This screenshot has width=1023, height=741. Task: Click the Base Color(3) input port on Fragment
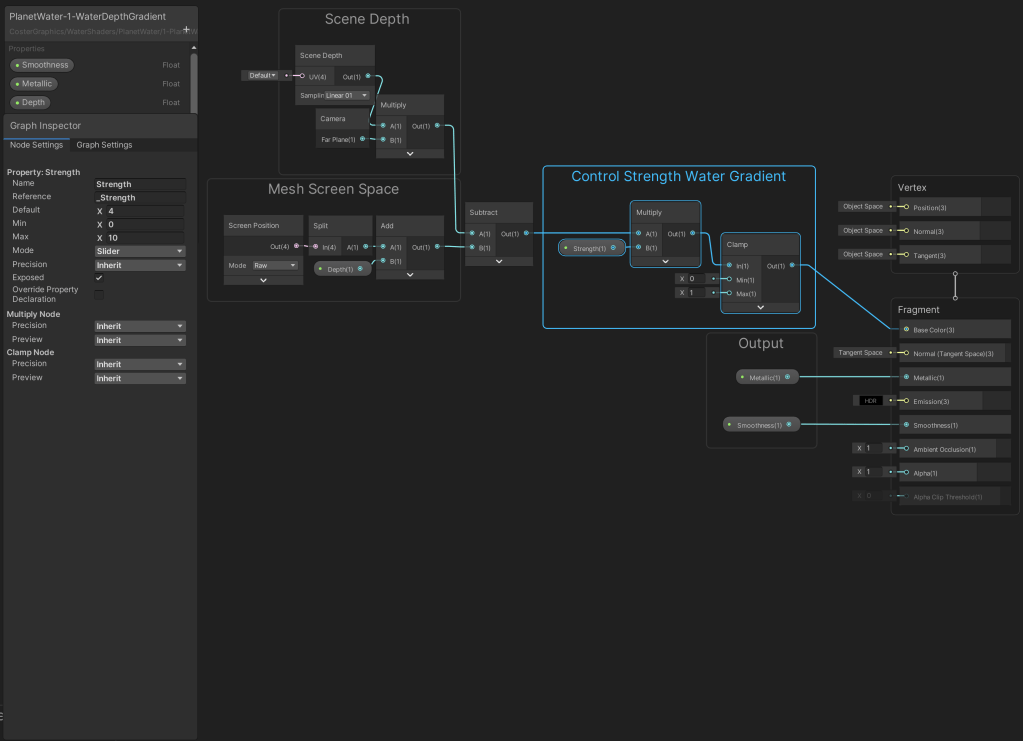(906, 329)
